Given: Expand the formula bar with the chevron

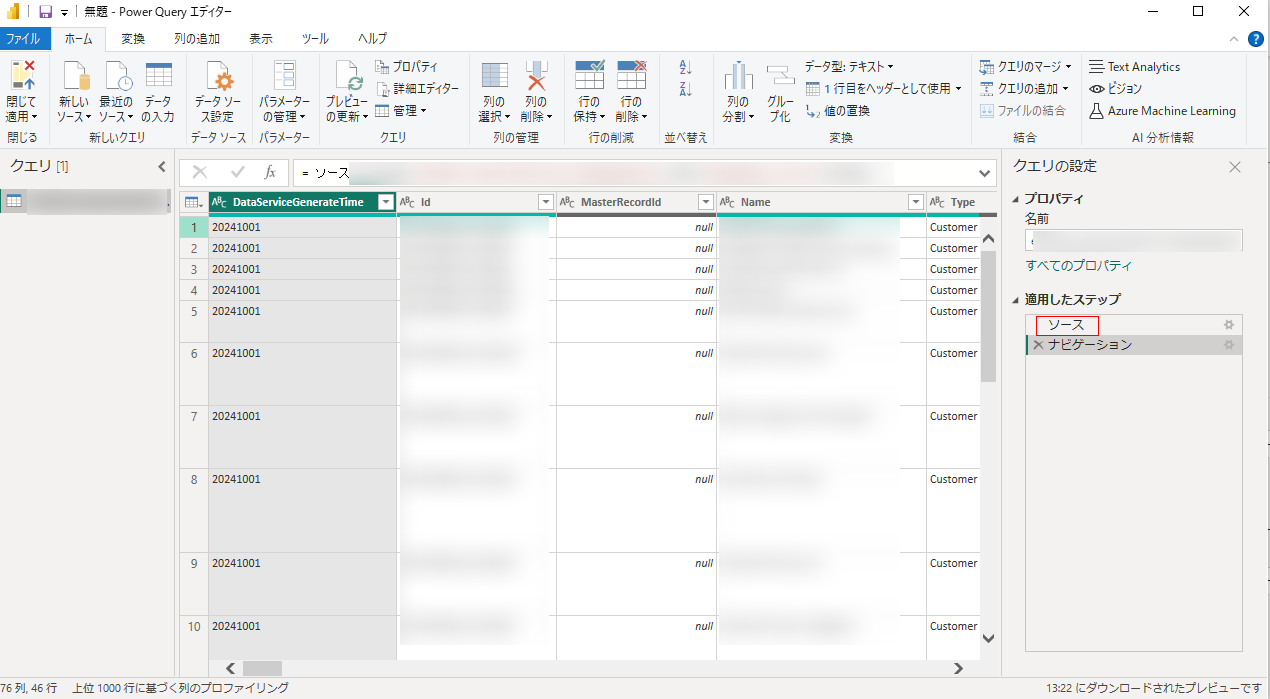Looking at the screenshot, I should [x=985, y=173].
